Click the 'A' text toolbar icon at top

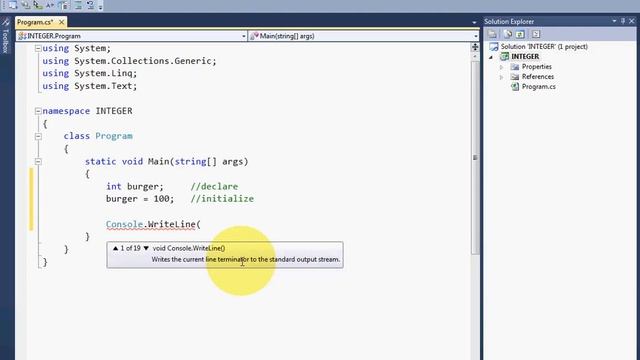(x=50, y=5)
